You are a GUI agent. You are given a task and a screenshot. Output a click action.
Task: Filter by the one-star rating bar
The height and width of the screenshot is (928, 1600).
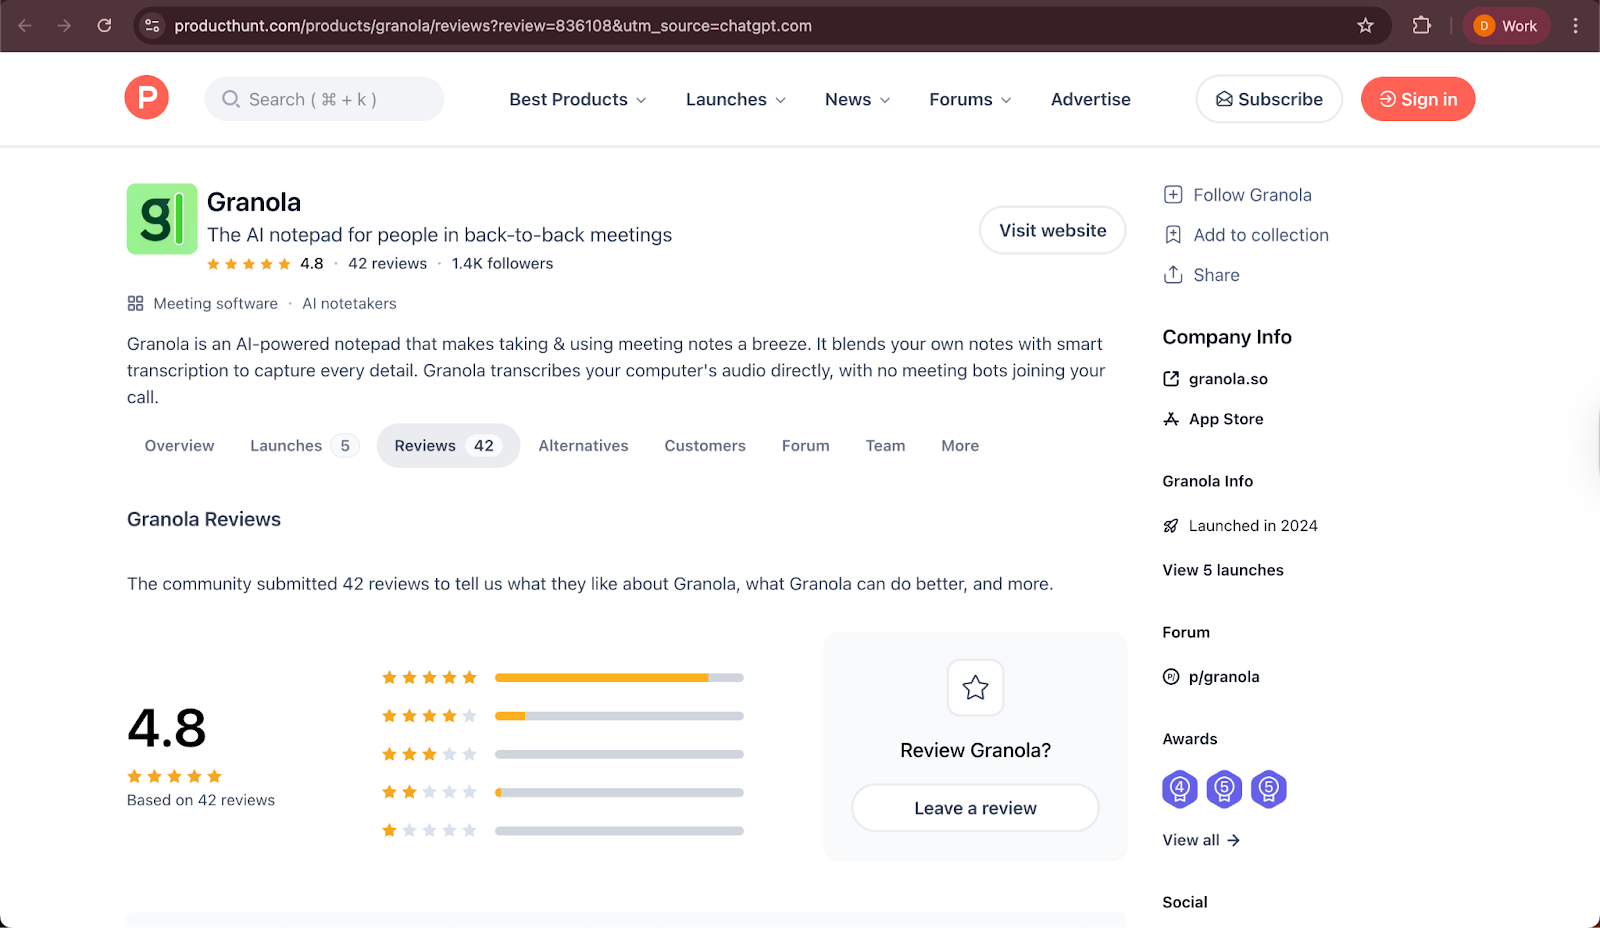(x=619, y=831)
